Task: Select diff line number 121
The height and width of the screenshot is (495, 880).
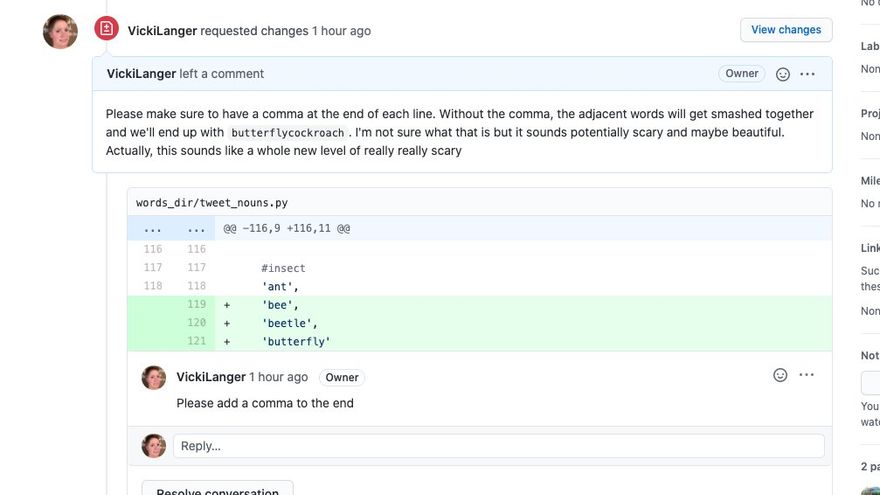Action: click(x=196, y=341)
